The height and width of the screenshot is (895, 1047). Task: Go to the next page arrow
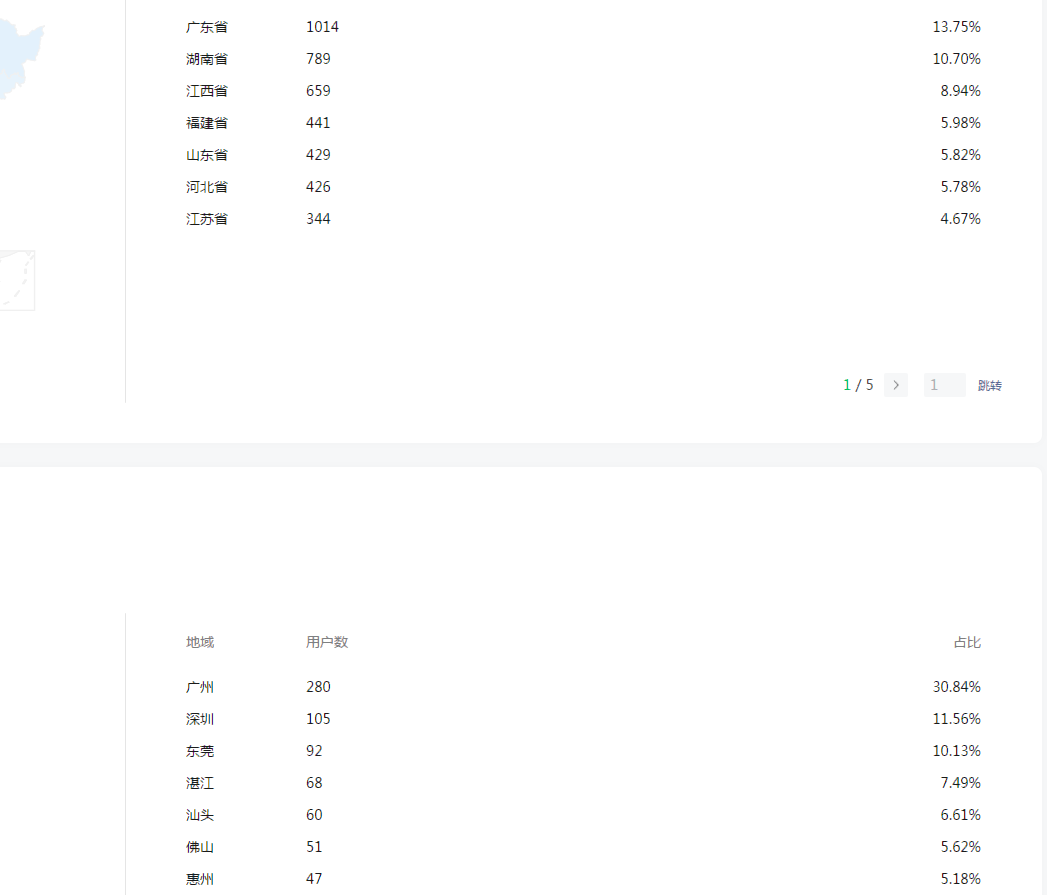895,385
